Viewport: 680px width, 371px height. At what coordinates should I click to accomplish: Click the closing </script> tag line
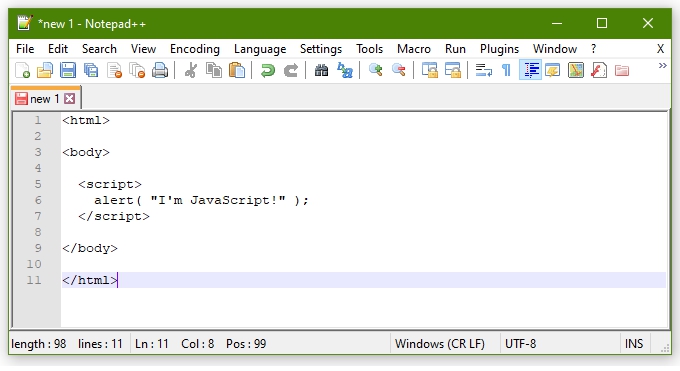pos(114,216)
